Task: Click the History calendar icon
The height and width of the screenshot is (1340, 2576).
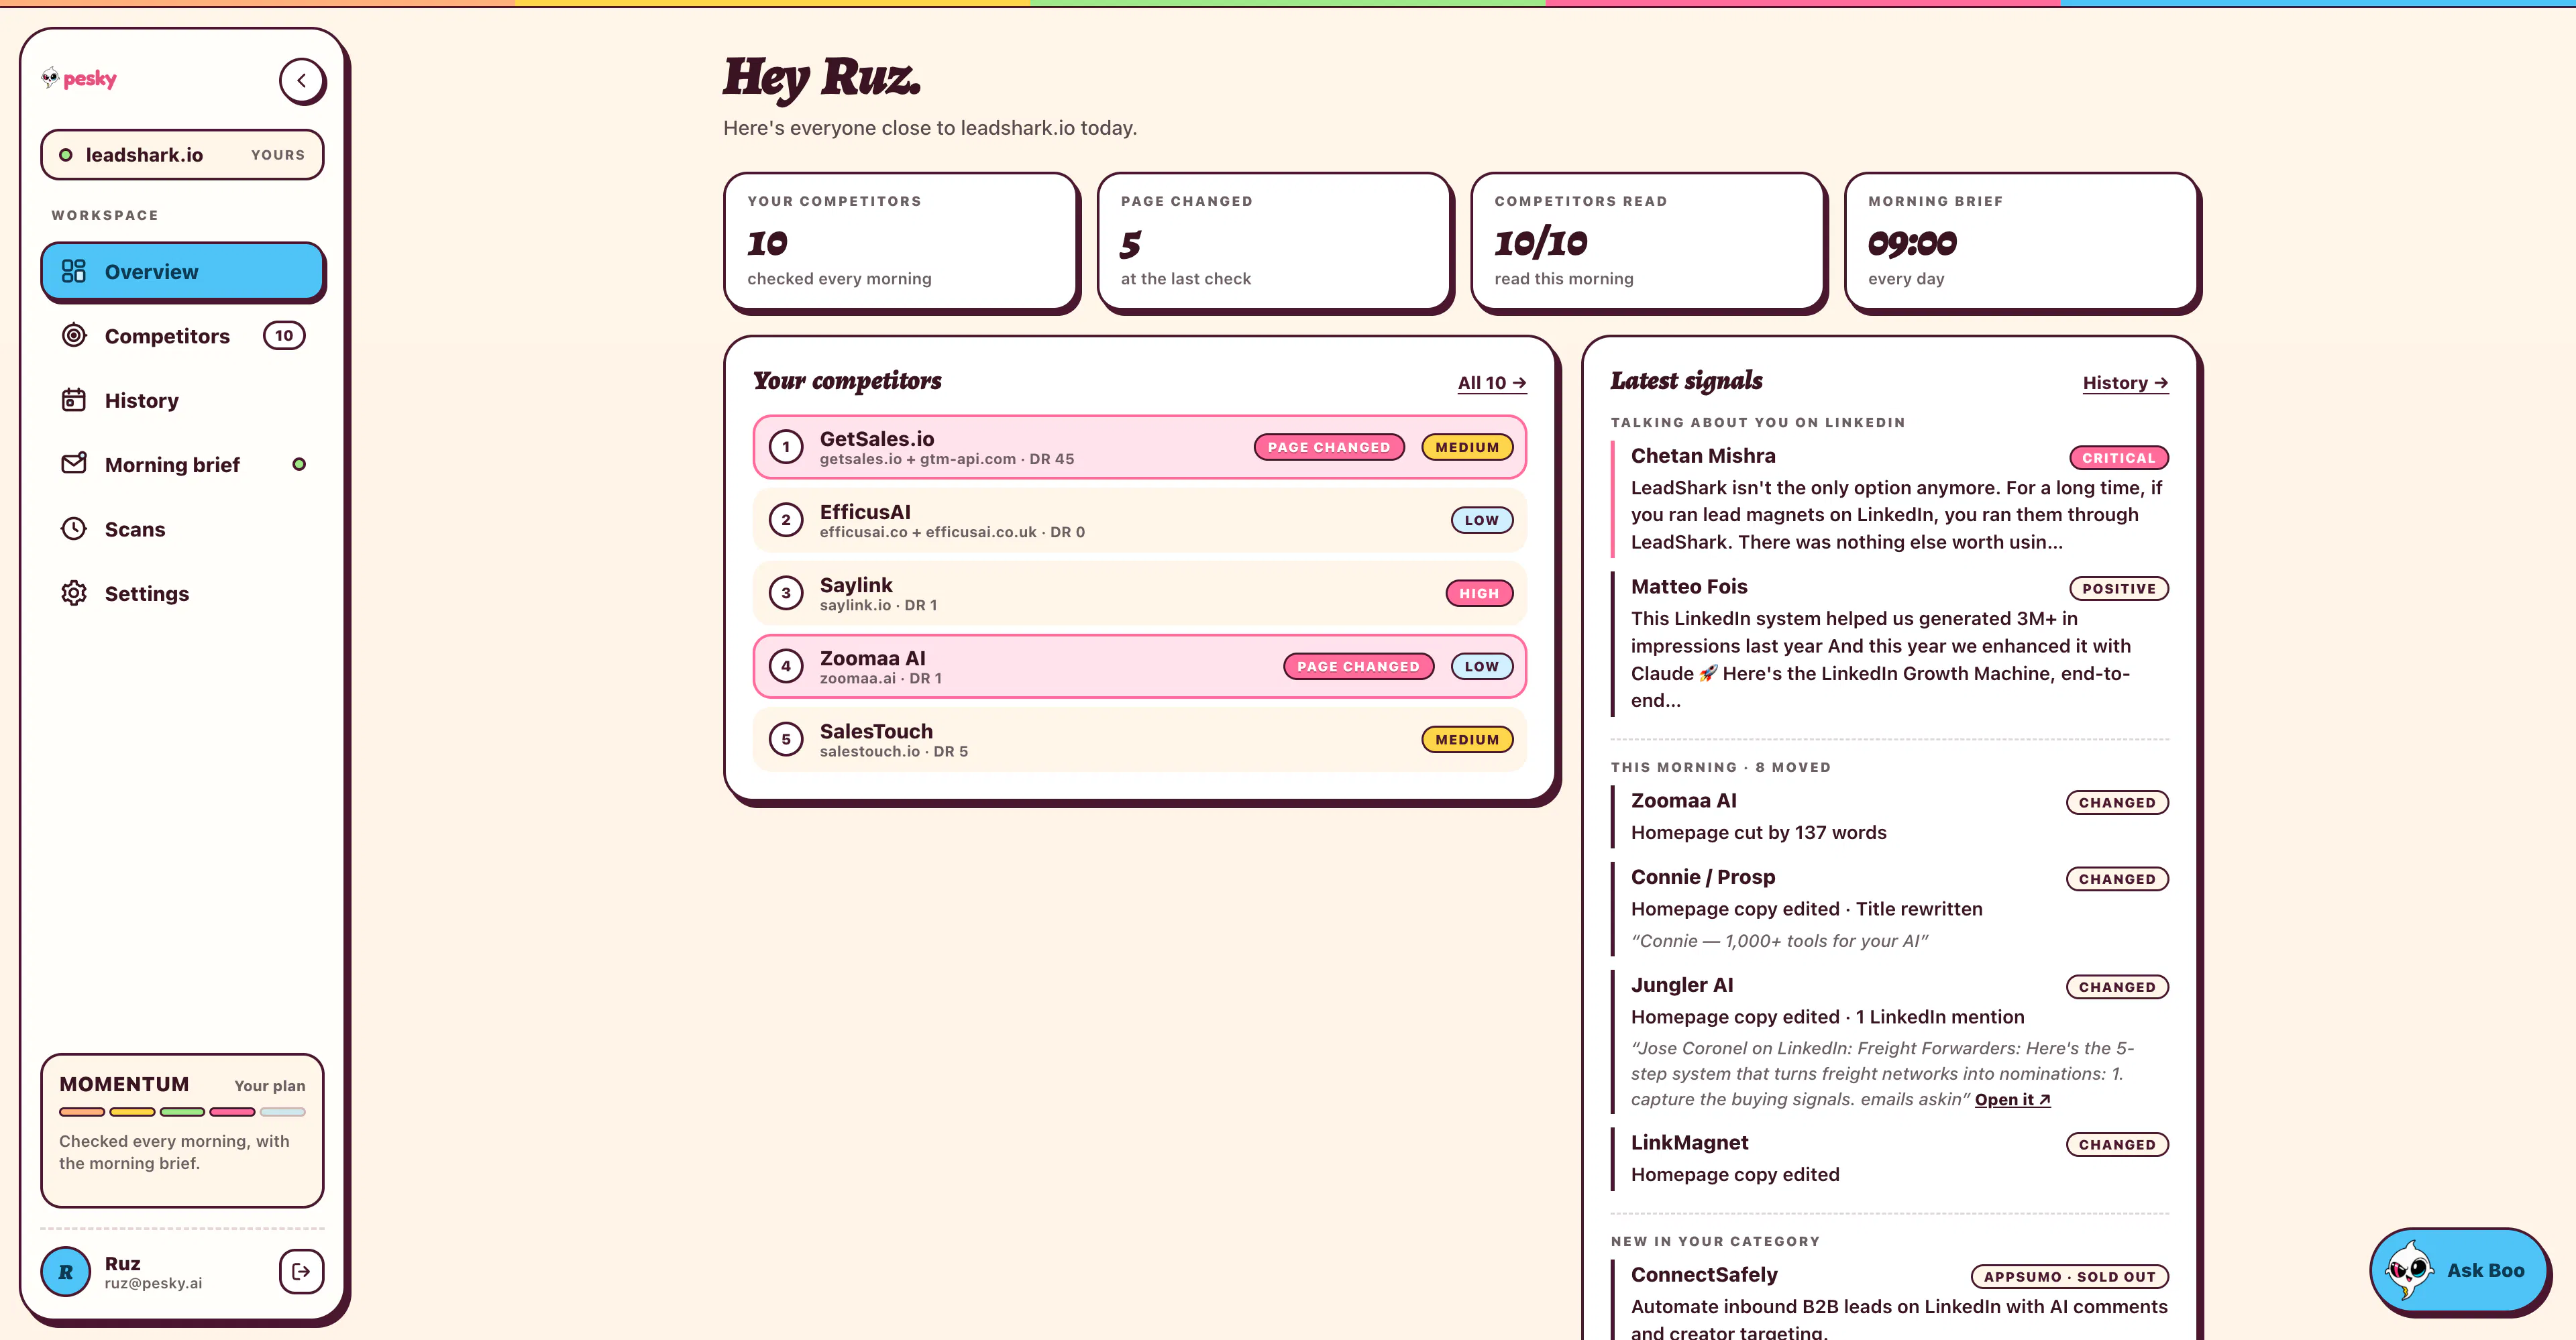Action: click(74, 400)
